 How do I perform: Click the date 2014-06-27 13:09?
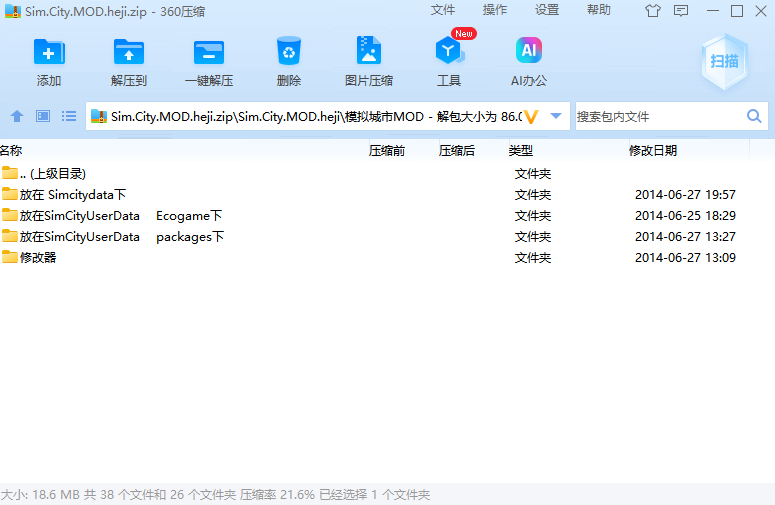coord(685,257)
